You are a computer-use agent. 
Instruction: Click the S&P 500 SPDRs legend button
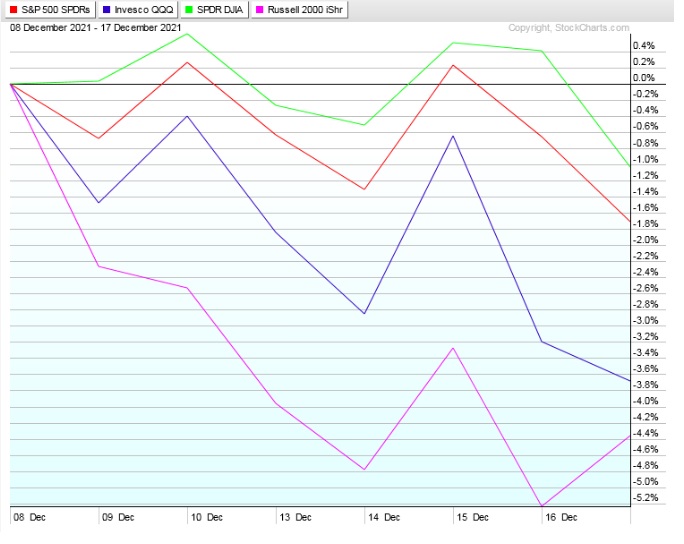(x=50, y=10)
